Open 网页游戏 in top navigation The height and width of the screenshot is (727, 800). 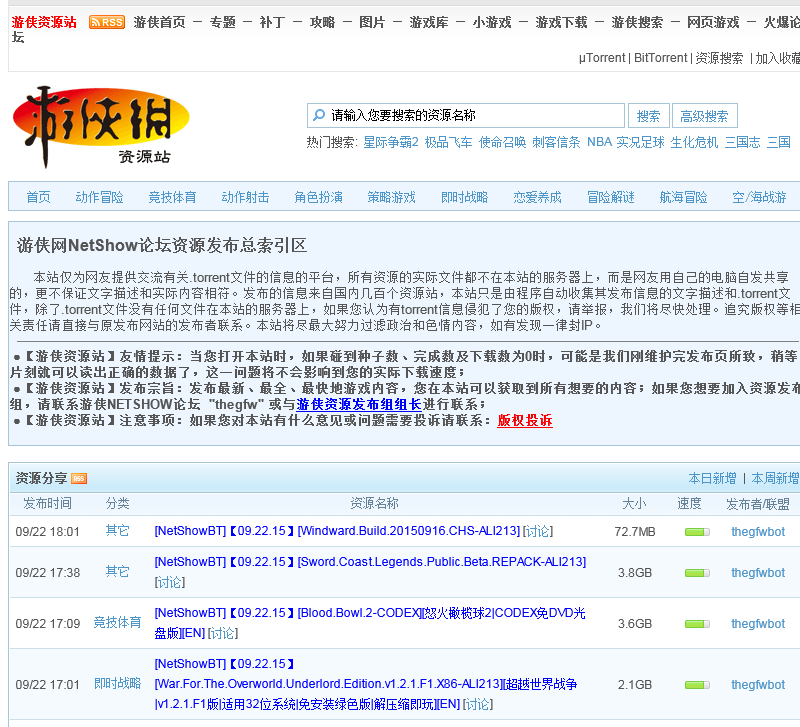click(713, 22)
